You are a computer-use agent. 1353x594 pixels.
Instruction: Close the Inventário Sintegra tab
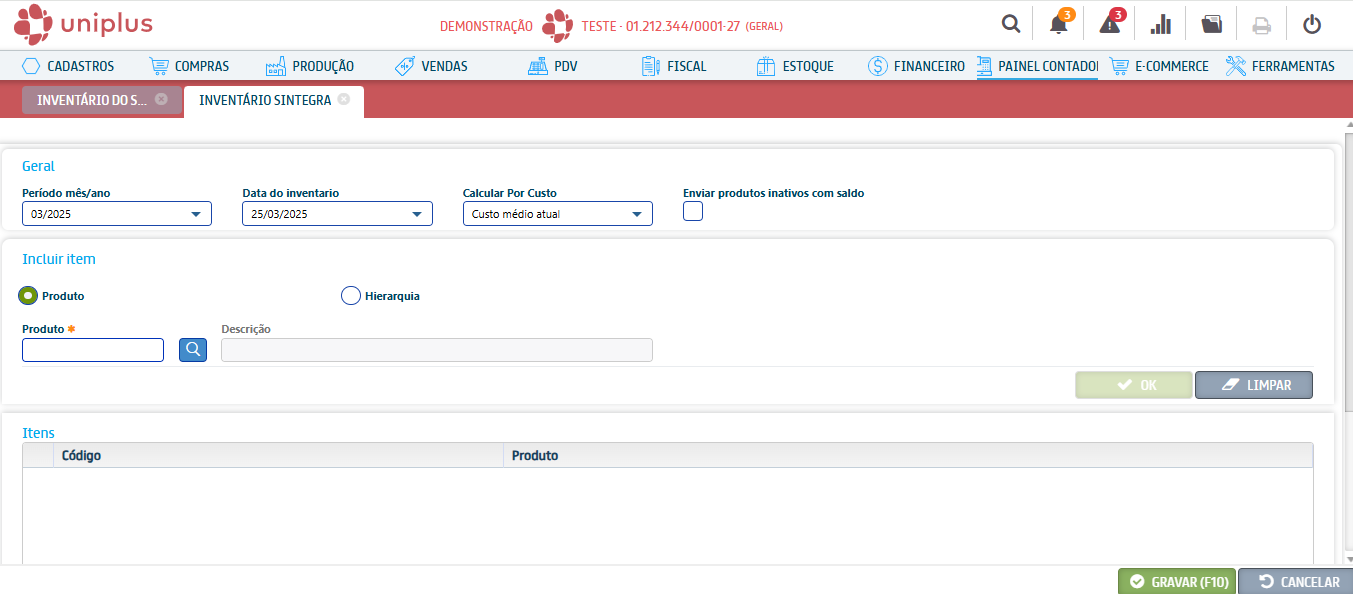click(x=344, y=99)
